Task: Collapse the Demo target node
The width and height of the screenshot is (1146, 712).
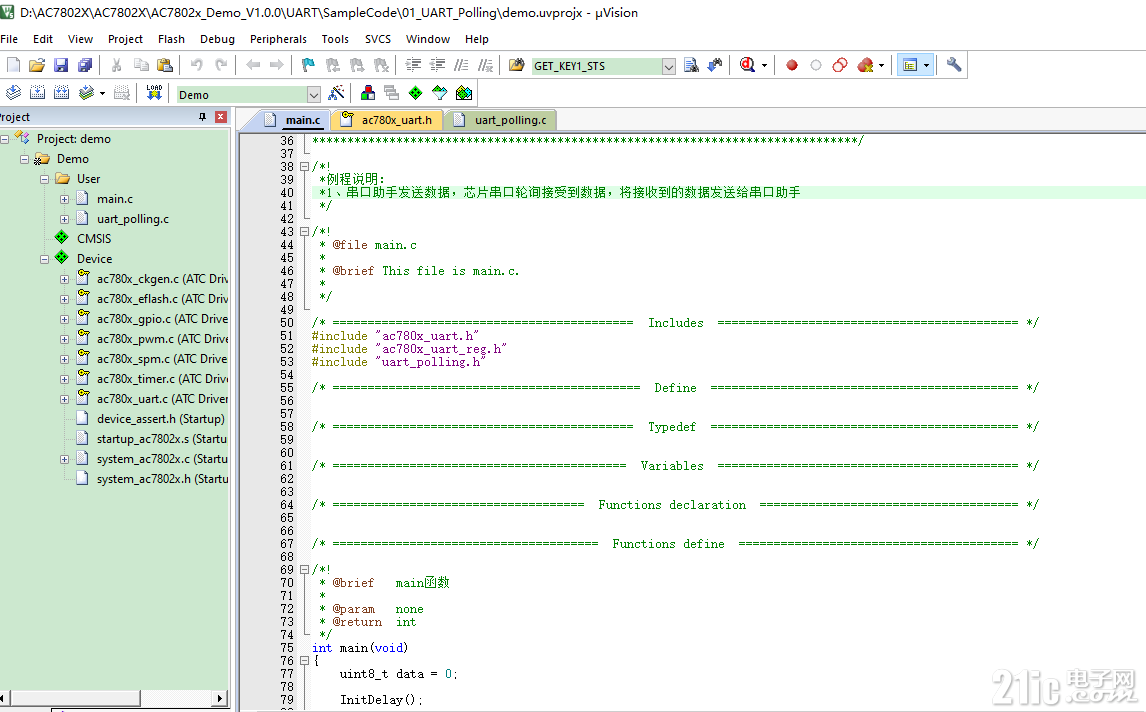Action: [24, 159]
